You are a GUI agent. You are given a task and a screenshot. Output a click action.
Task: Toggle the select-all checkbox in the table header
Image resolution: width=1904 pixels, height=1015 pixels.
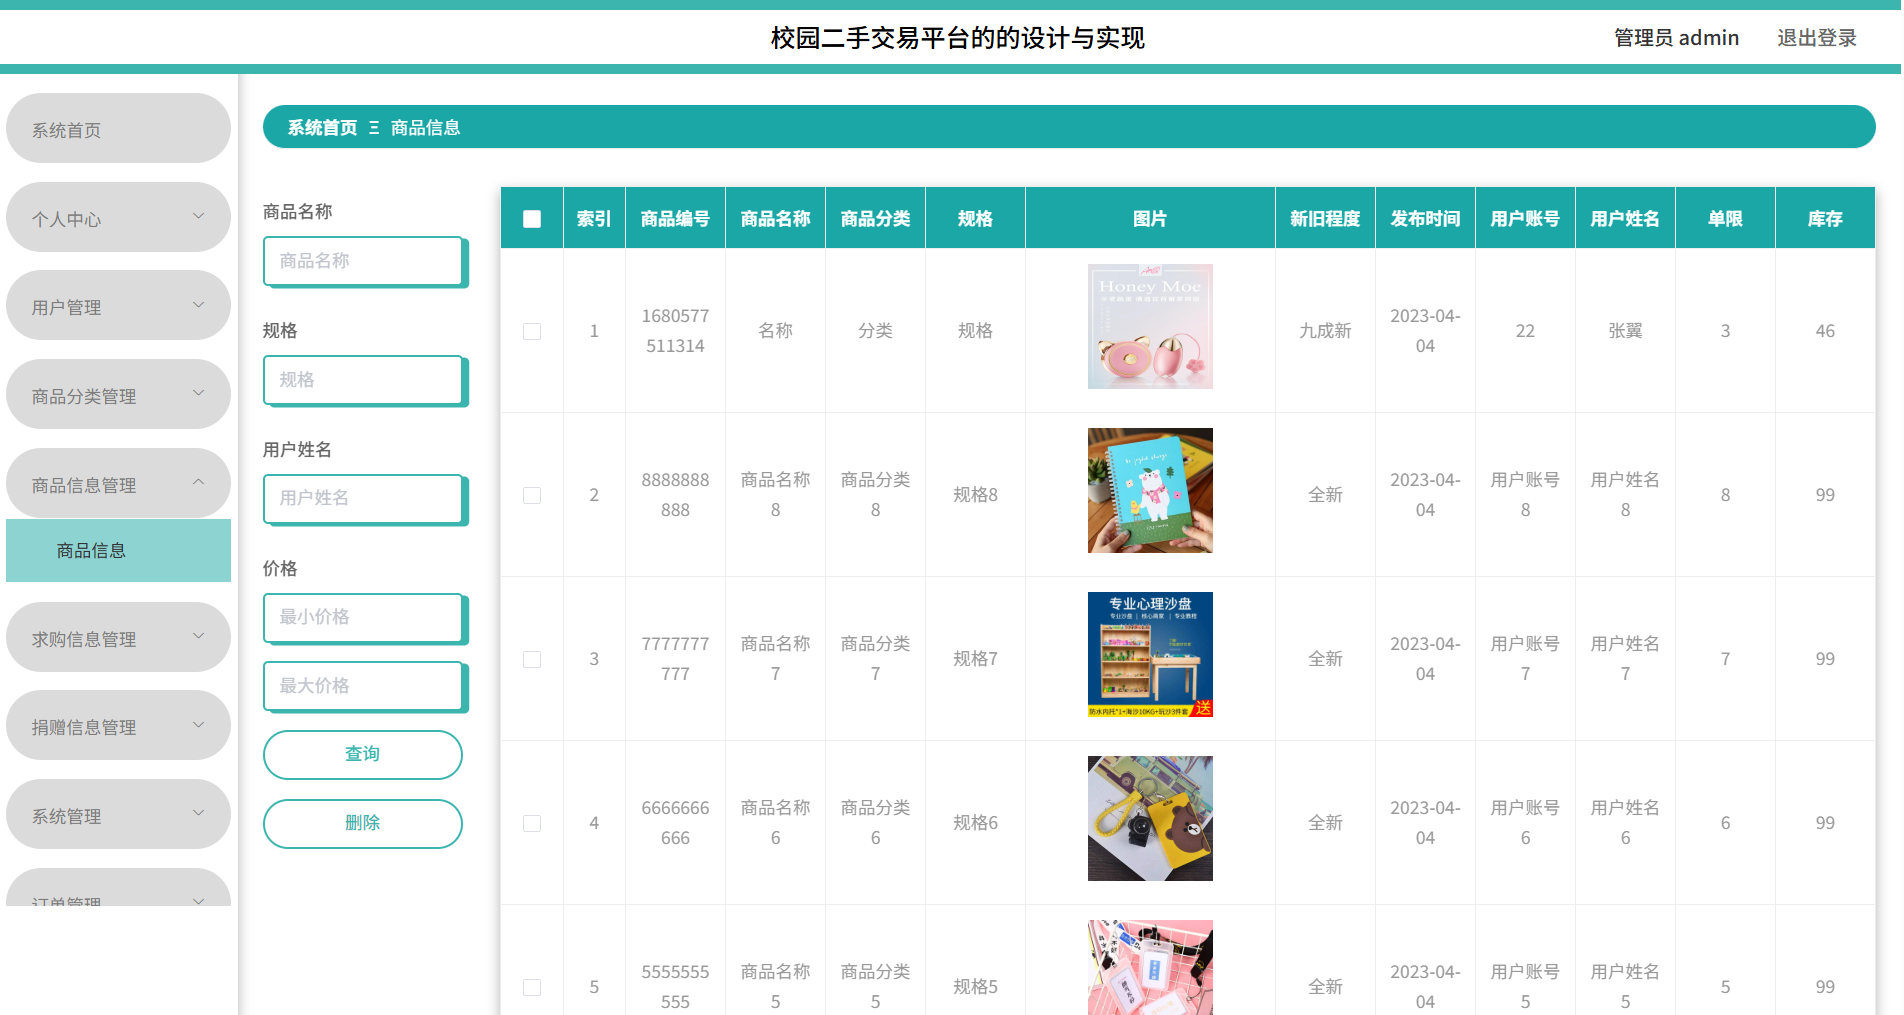(531, 217)
